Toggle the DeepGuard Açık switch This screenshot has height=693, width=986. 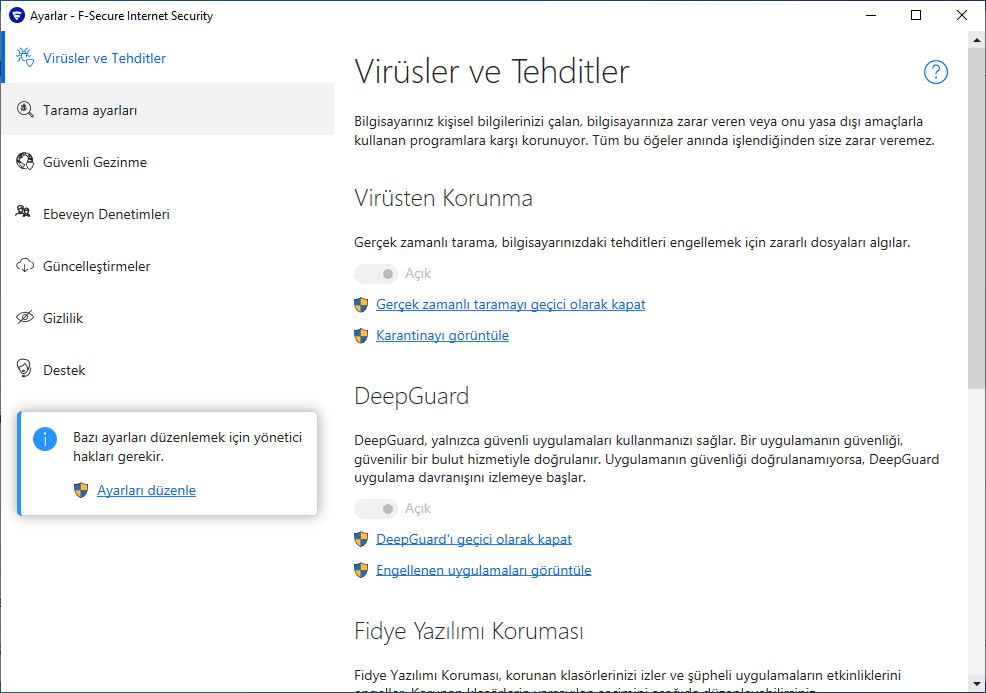coord(376,508)
